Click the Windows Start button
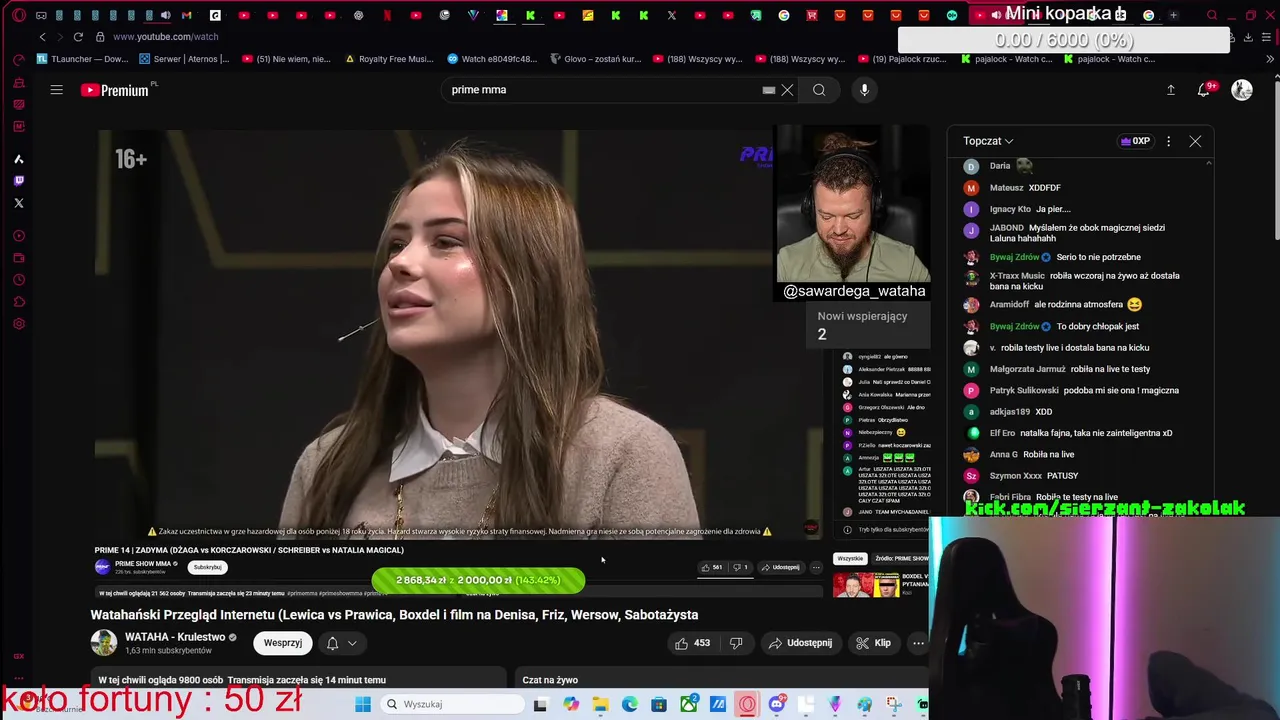 [363, 704]
